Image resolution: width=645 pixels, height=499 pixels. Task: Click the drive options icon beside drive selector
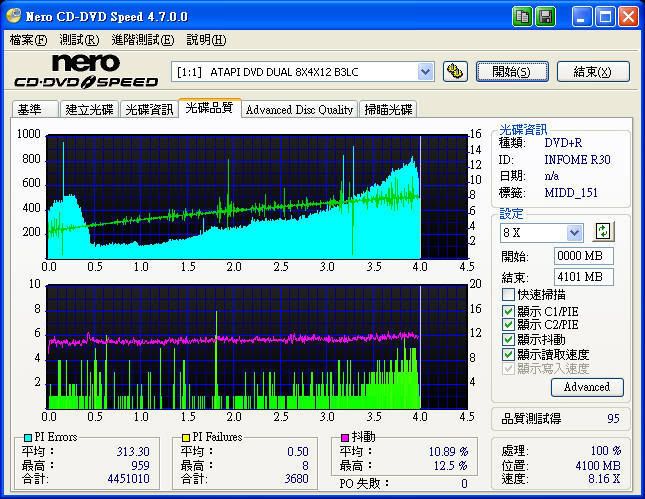click(454, 71)
